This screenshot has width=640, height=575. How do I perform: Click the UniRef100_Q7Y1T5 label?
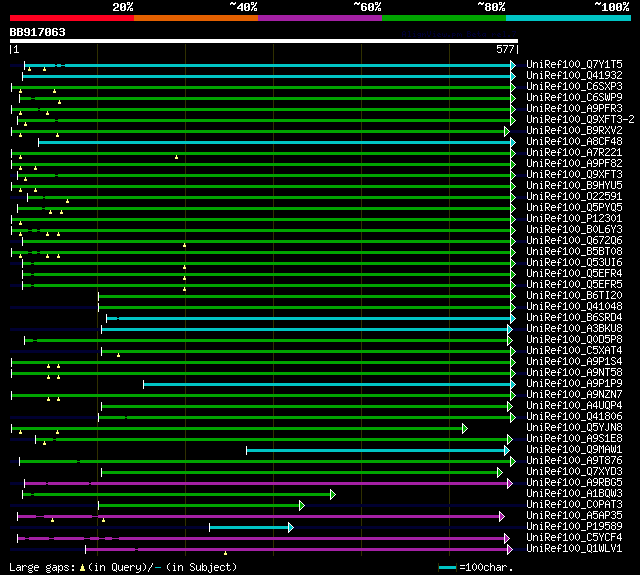coord(574,64)
